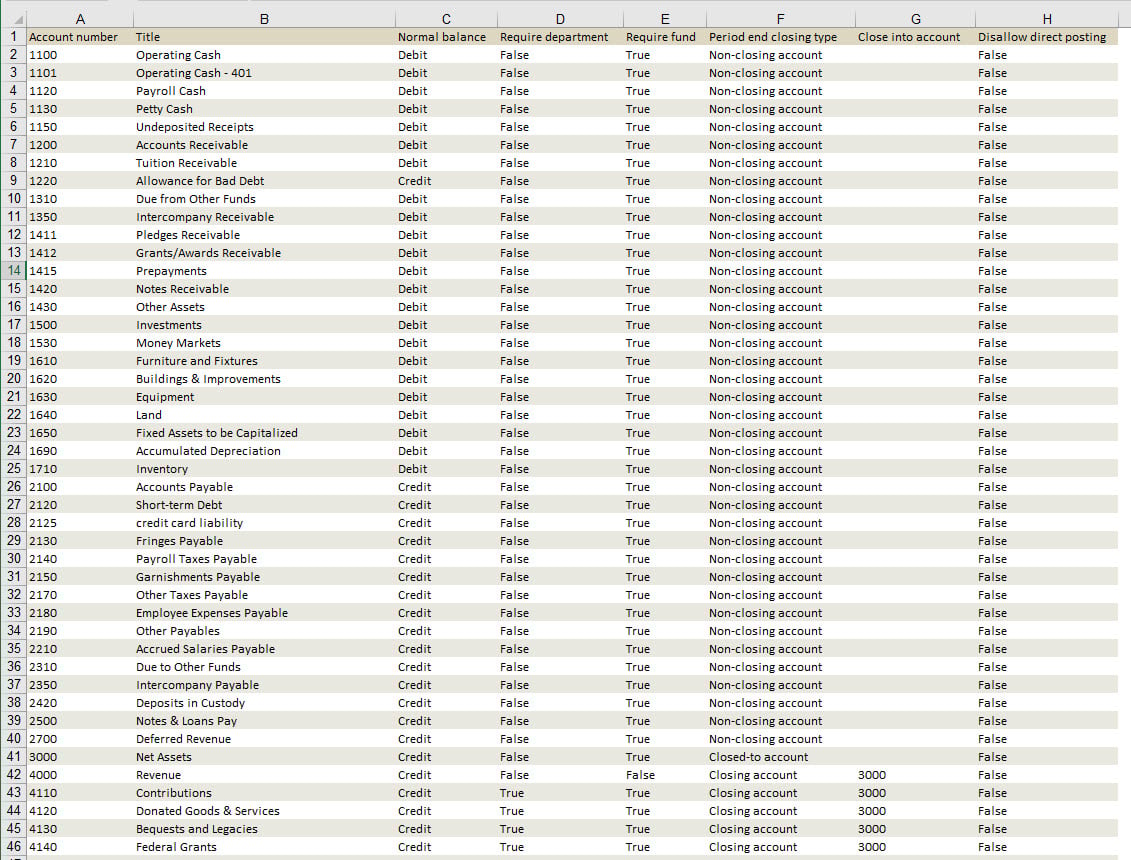Select the 'credit card liability' cell

coord(189,523)
